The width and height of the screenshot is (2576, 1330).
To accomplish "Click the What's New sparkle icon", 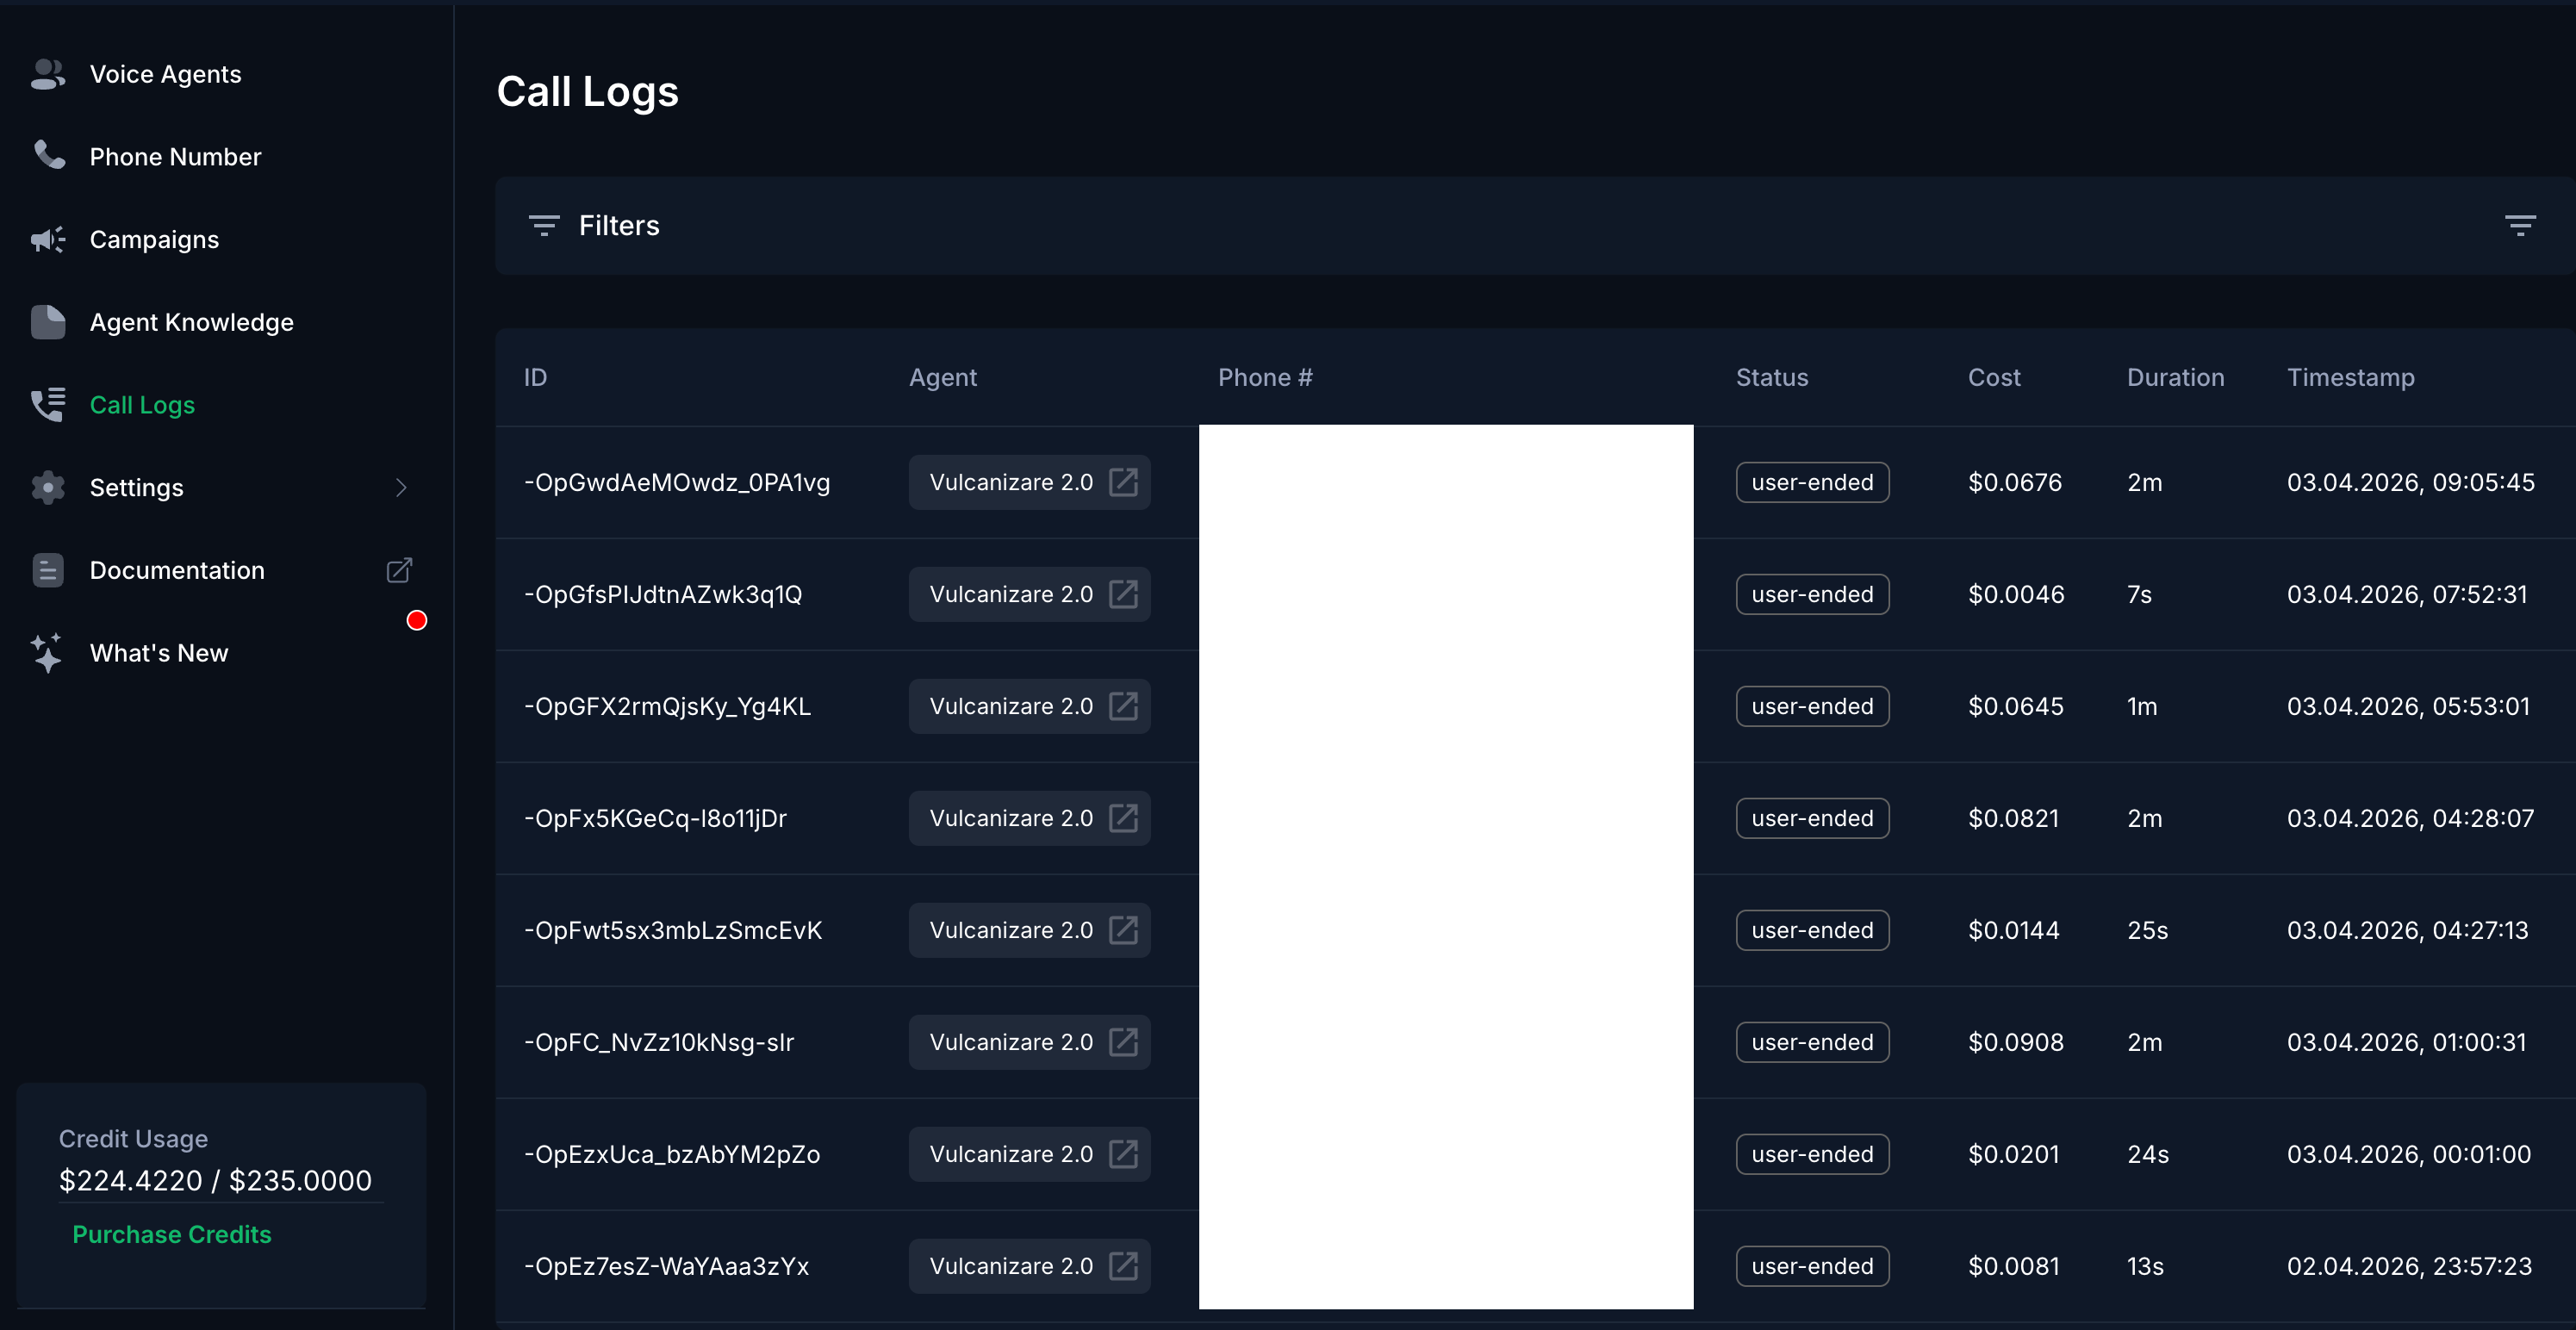I will 47,652.
